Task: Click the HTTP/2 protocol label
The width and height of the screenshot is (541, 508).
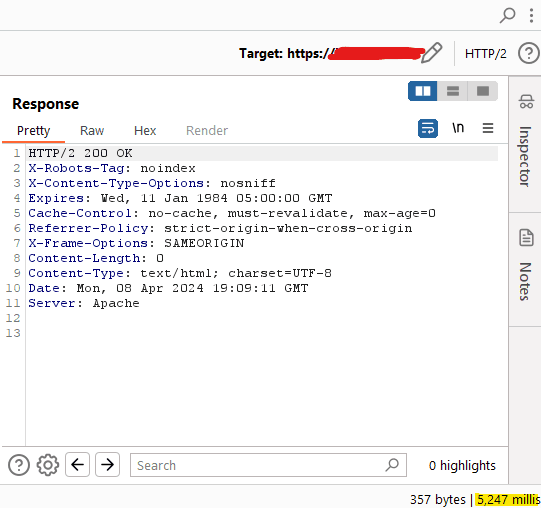Action: point(485,53)
